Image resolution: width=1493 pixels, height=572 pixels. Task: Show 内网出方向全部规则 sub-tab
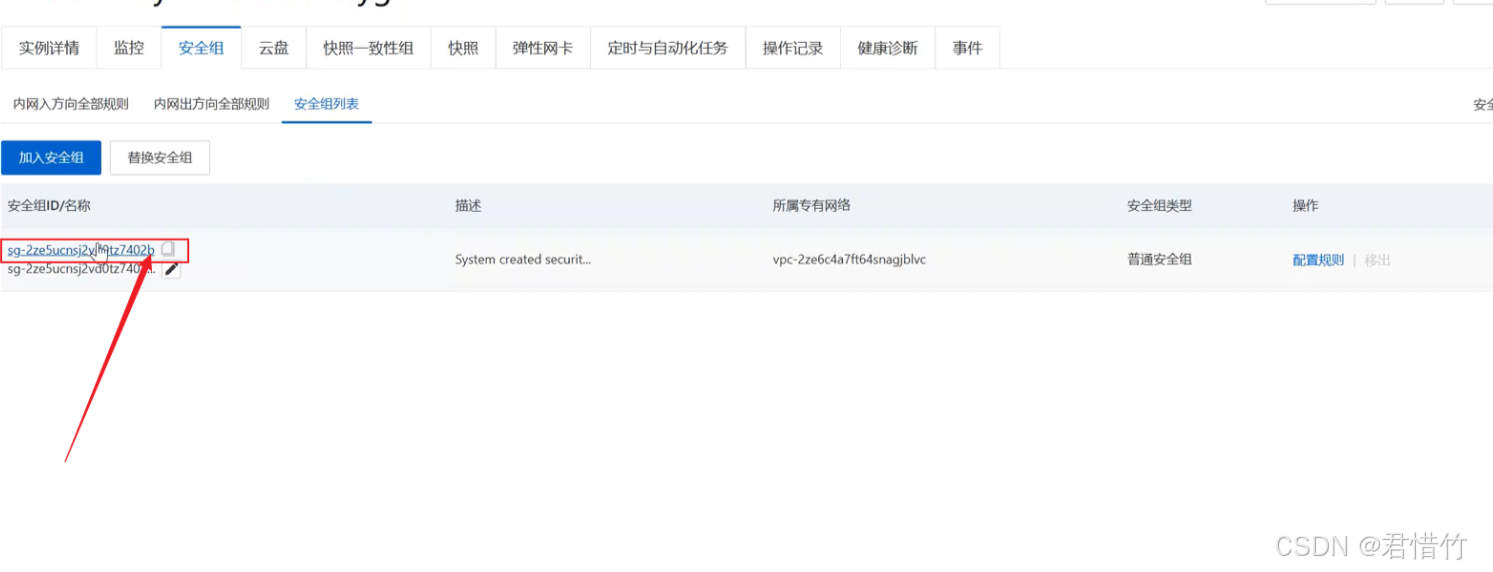pyautogui.click(x=212, y=104)
